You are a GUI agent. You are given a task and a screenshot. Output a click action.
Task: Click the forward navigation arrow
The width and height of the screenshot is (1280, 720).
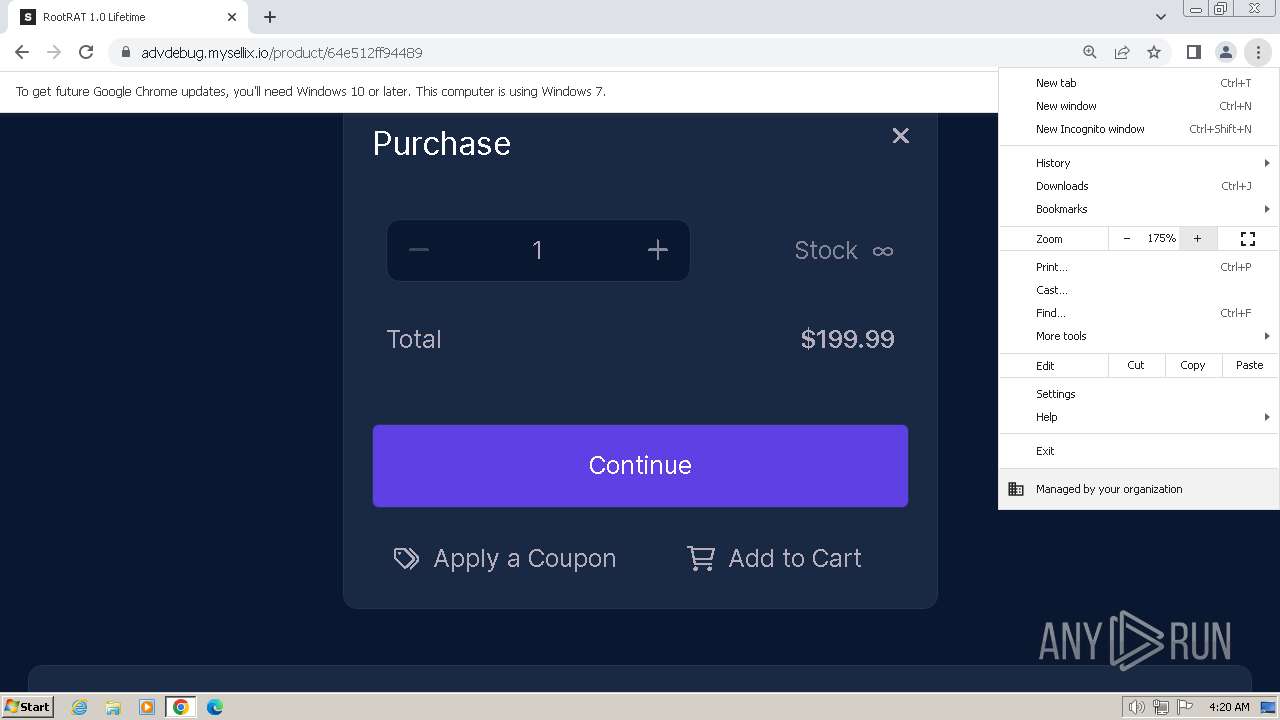pyautogui.click(x=54, y=52)
